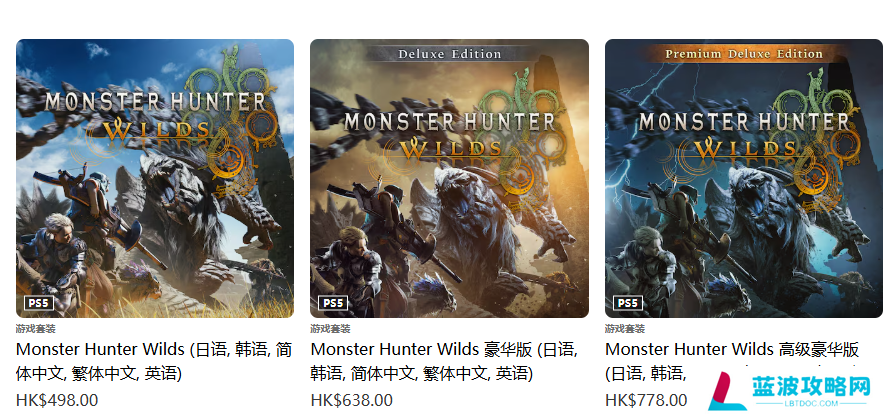The height and width of the screenshot is (416, 889).
Task: Click the Monster Hunter Wilds logo on Premium cover
Action: click(744, 136)
